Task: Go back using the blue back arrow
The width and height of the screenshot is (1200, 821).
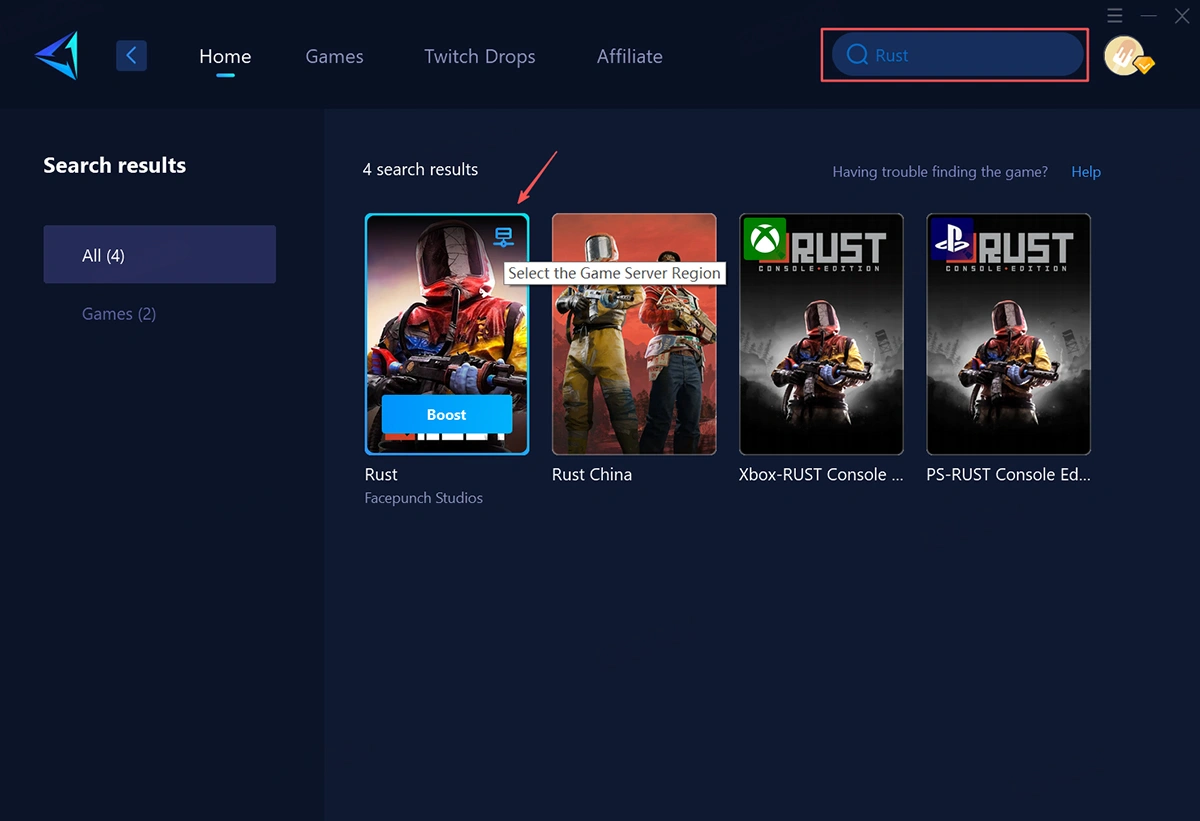Action: pyautogui.click(x=131, y=55)
